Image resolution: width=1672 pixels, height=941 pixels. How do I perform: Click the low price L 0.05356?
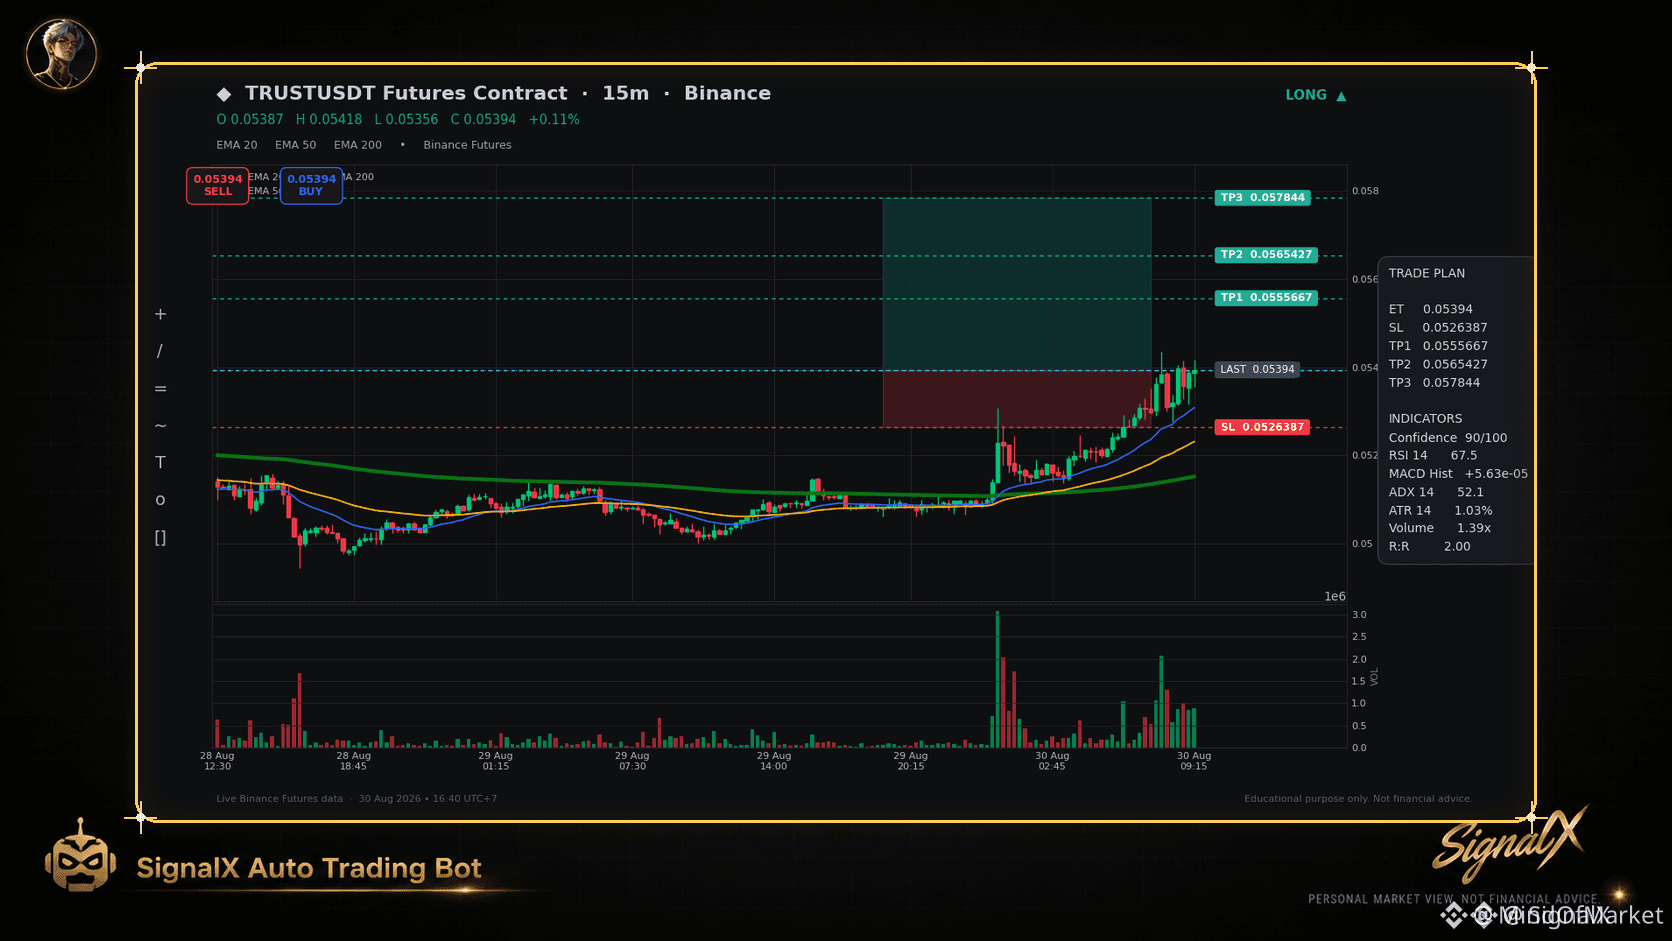[x=406, y=119]
